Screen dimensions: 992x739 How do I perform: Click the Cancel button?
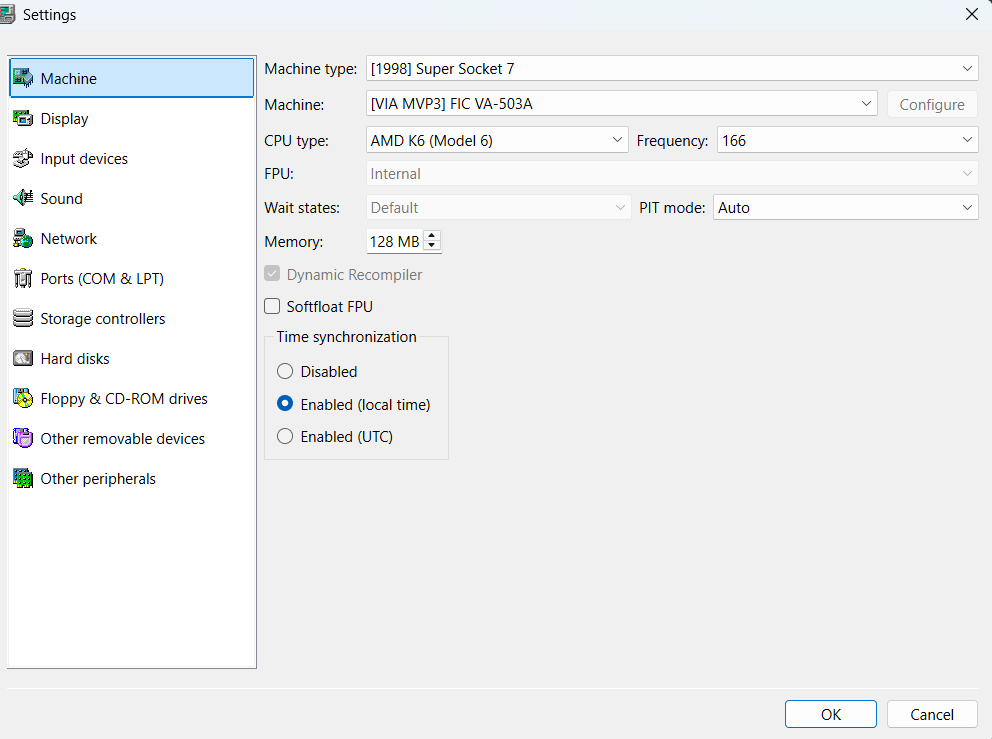tap(932, 714)
